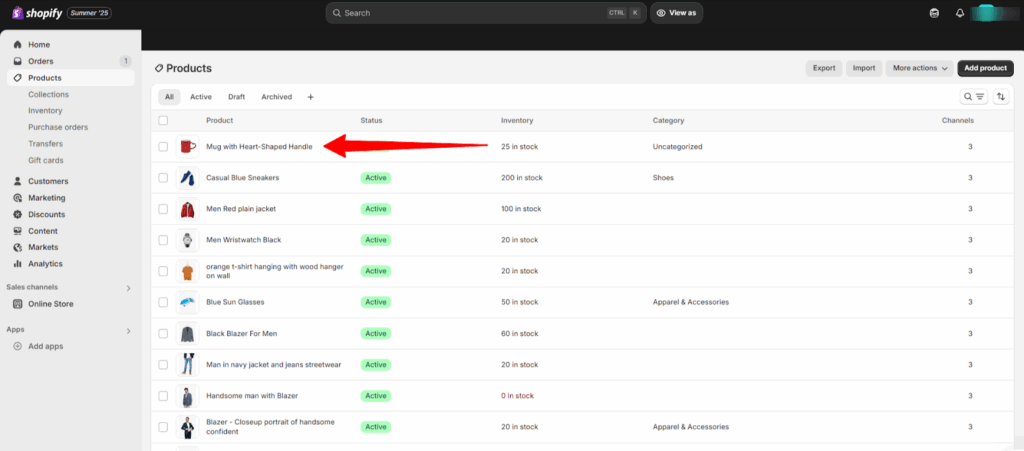Viewport: 1024px width, 451px height.
Task: Click the top Search input field
Action: pyautogui.click(x=470, y=13)
